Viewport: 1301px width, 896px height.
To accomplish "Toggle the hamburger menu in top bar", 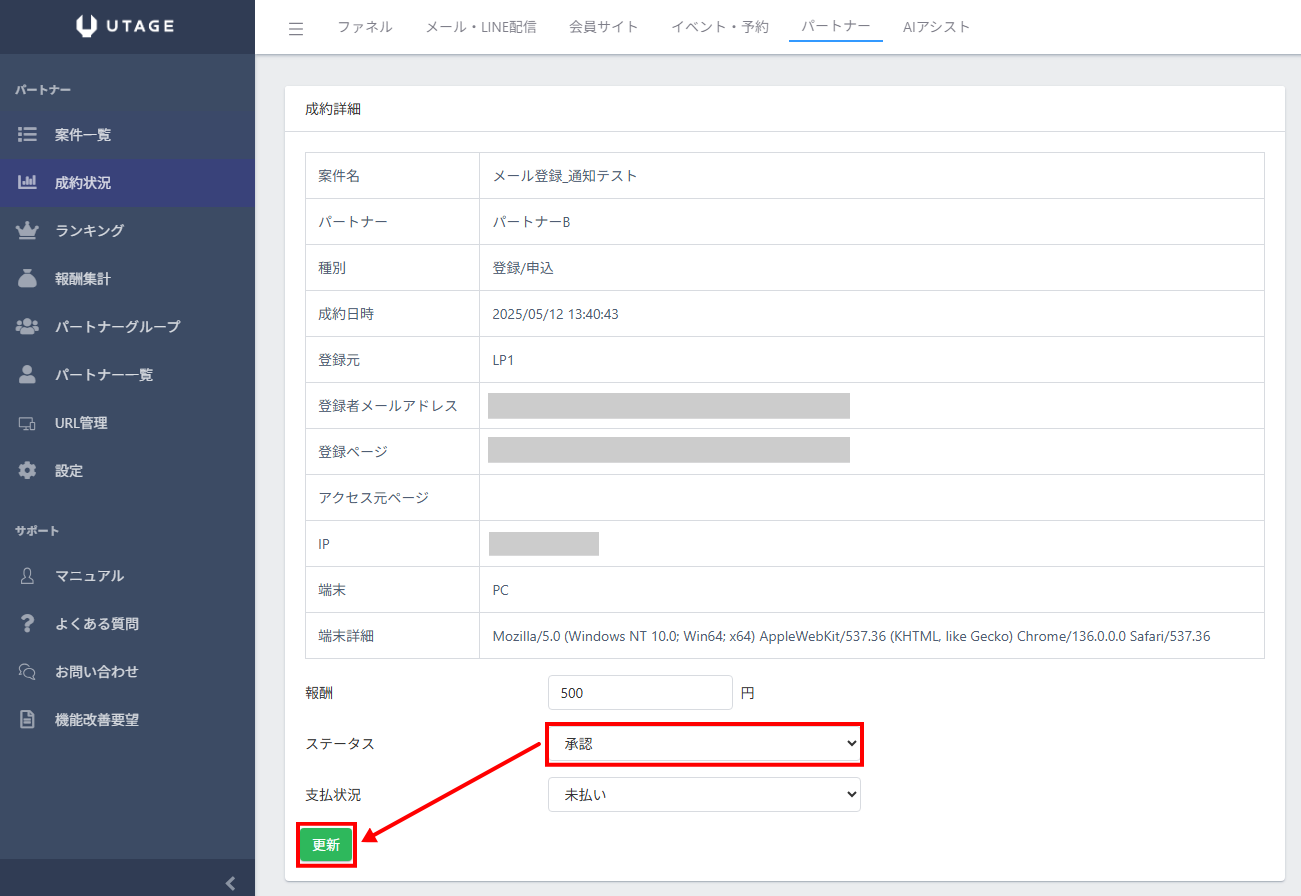I will pyautogui.click(x=296, y=28).
